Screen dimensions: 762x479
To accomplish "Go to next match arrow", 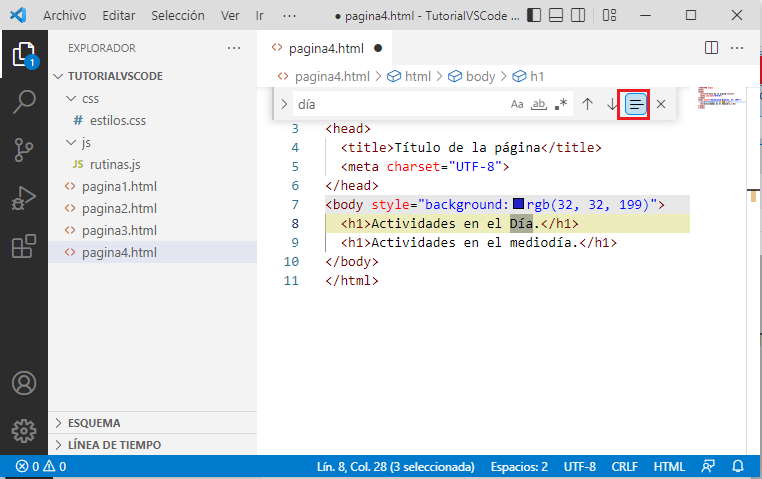I will (612, 104).
